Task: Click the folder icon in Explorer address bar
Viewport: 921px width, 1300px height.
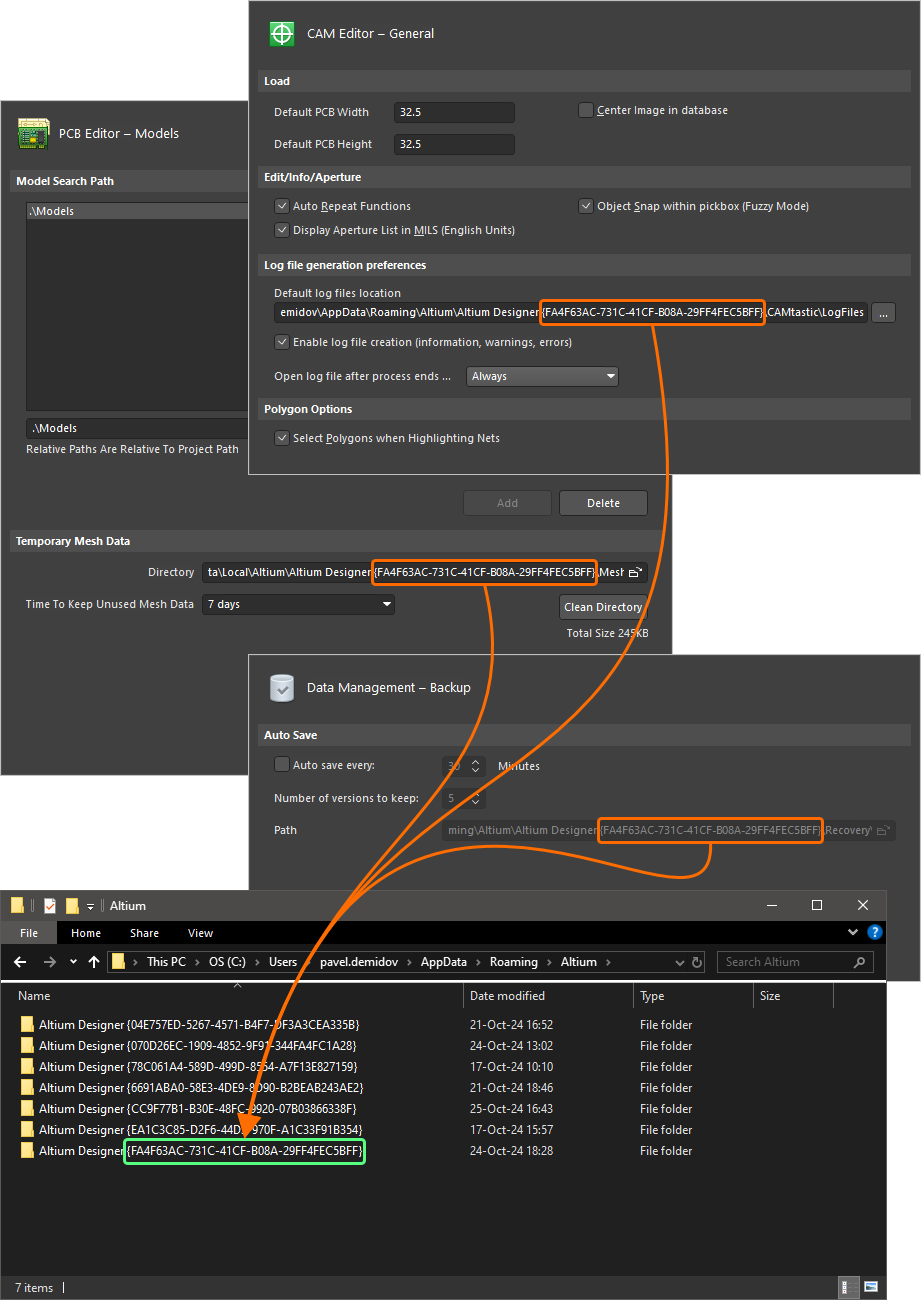Action: click(119, 962)
